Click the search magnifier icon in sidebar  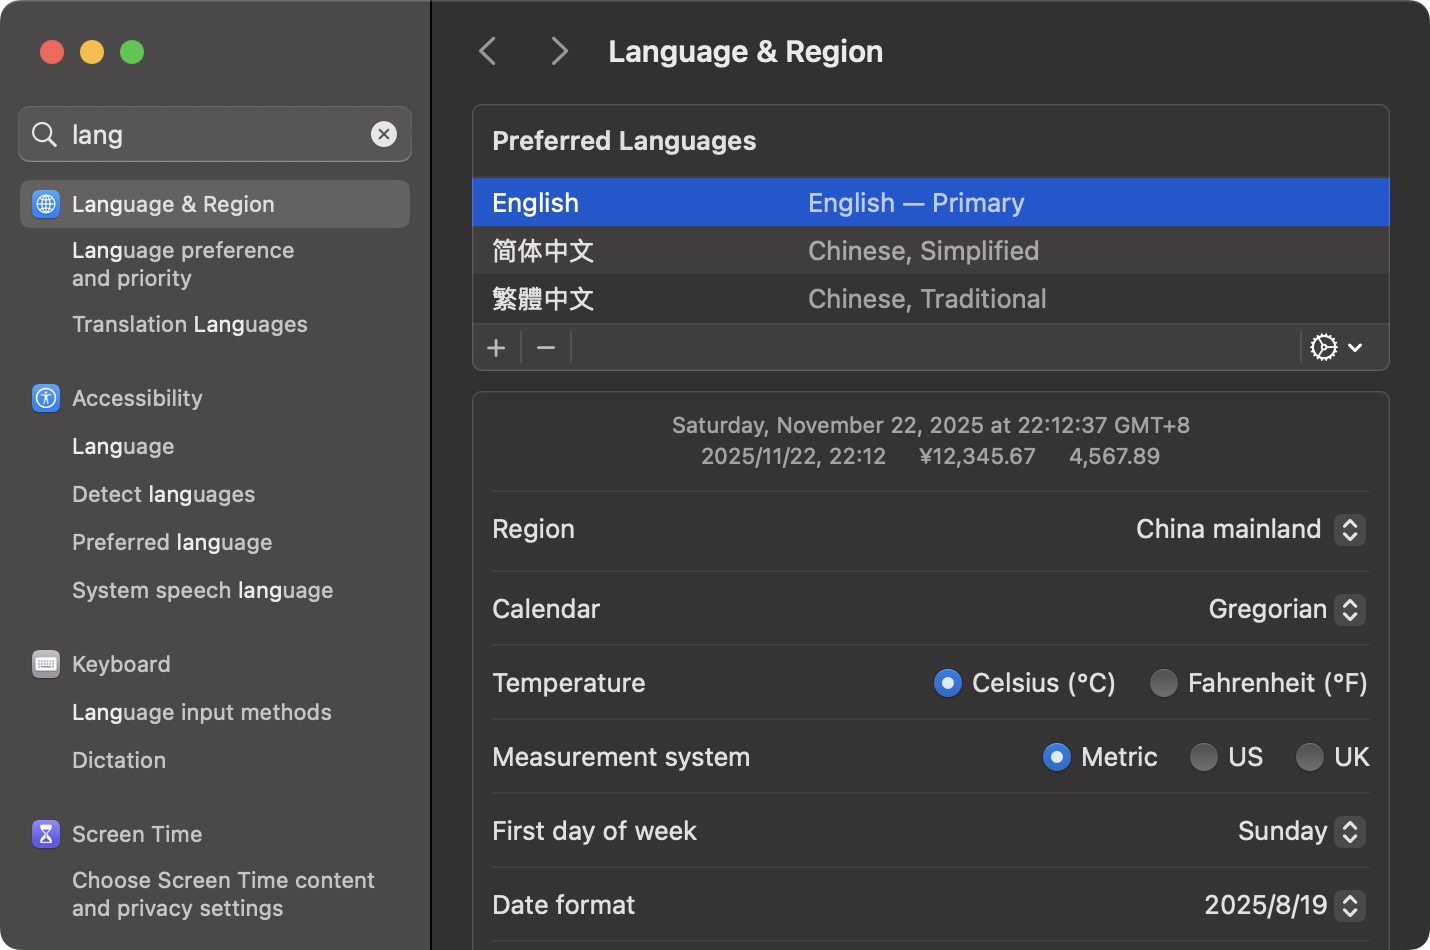pyautogui.click(x=43, y=133)
